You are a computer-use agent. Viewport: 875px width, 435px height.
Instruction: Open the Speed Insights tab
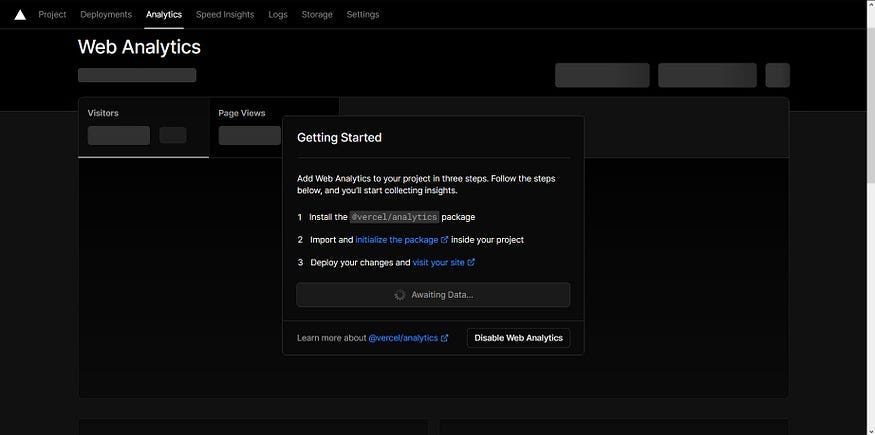[225, 14]
